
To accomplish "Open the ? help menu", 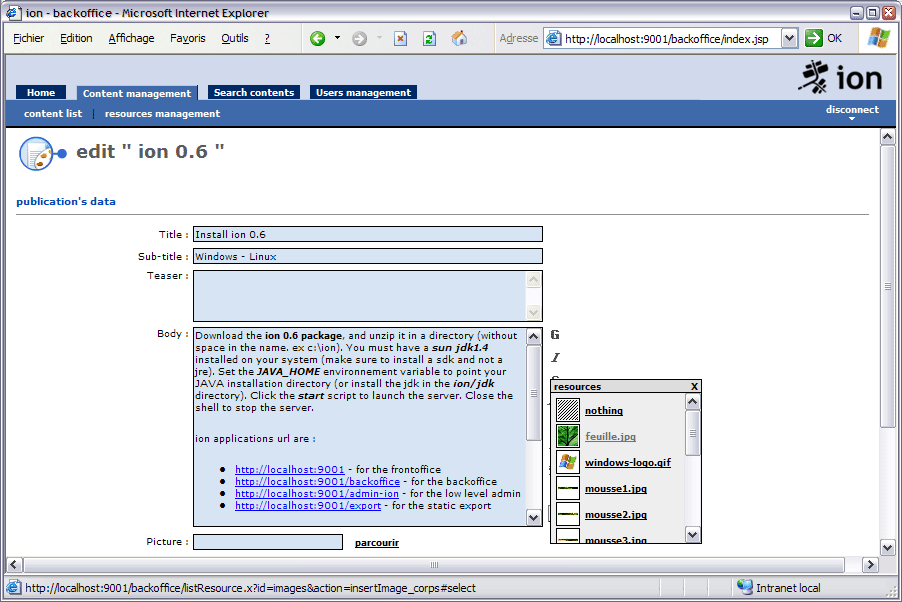I will (267, 39).
